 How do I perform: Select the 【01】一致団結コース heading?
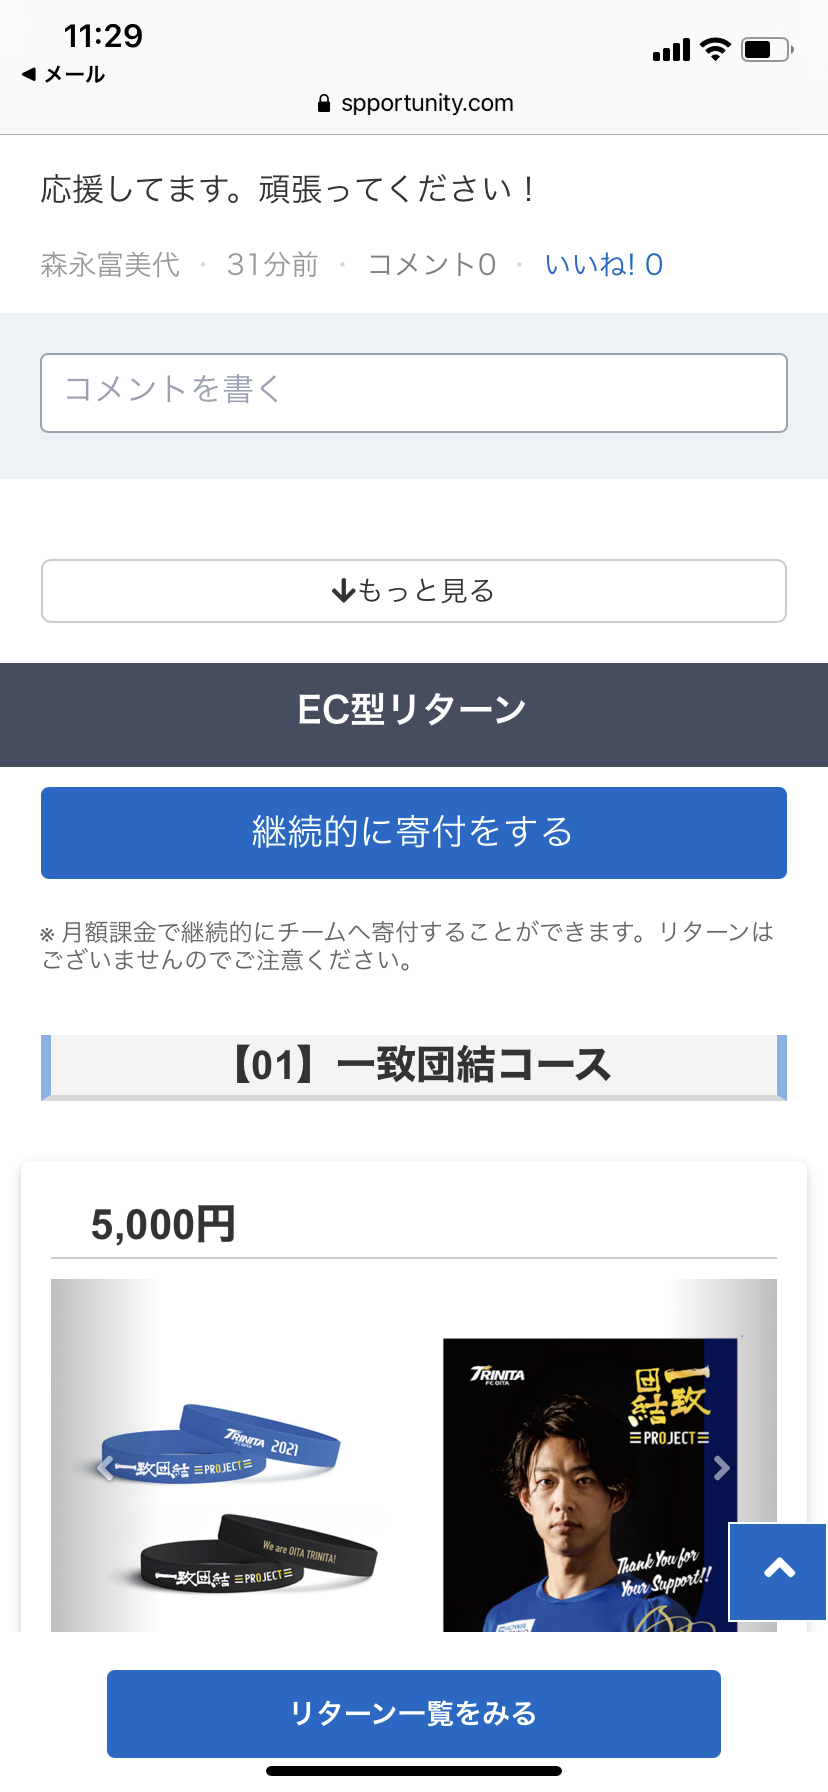(414, 1066)
